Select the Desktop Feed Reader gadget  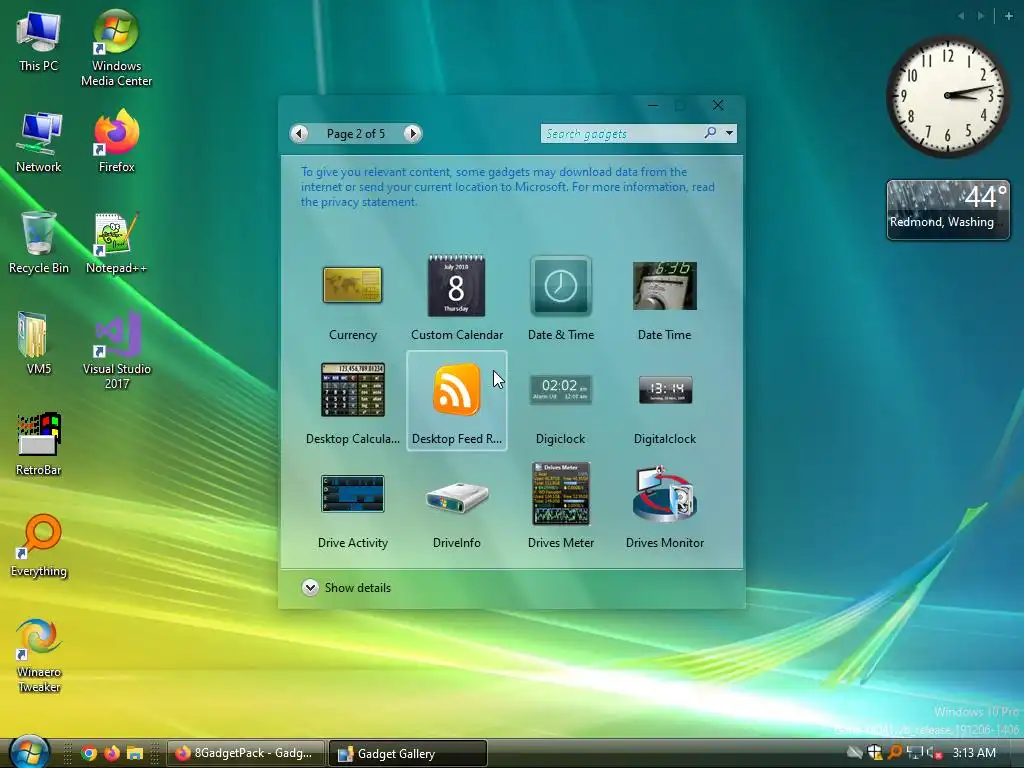[x=456, y=401]
